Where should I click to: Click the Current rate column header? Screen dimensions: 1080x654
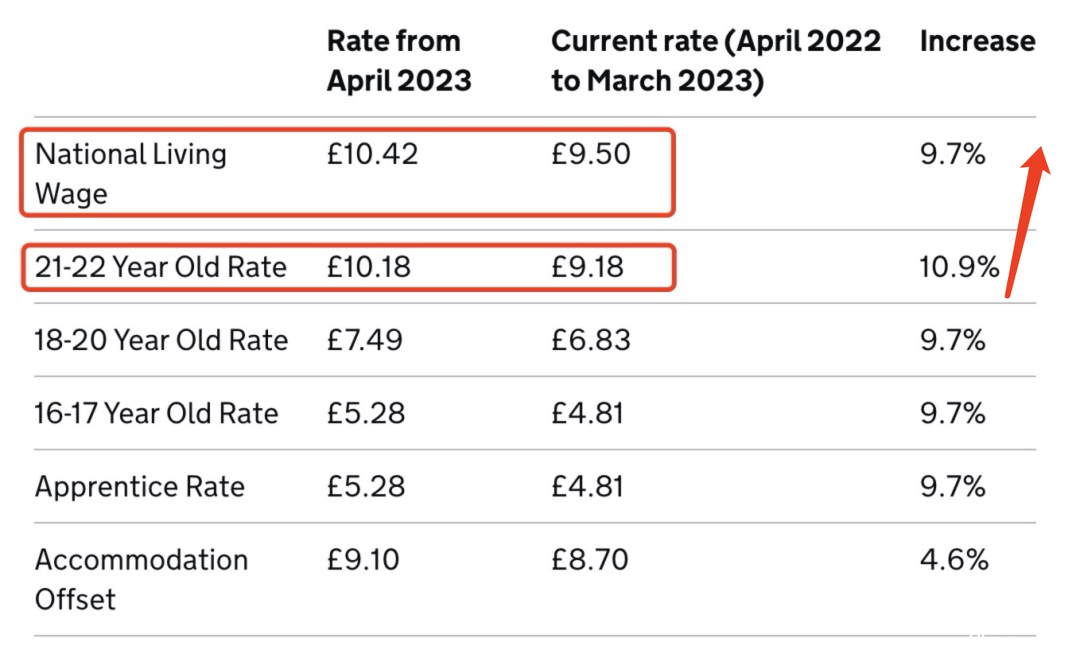(x=716, y=61)
